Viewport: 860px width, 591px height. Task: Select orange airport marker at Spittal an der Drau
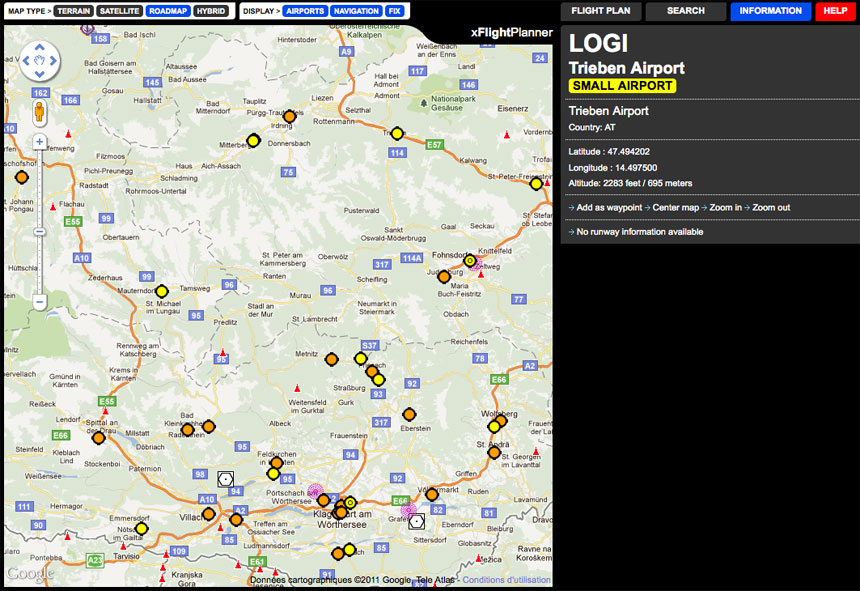(99, 437)
